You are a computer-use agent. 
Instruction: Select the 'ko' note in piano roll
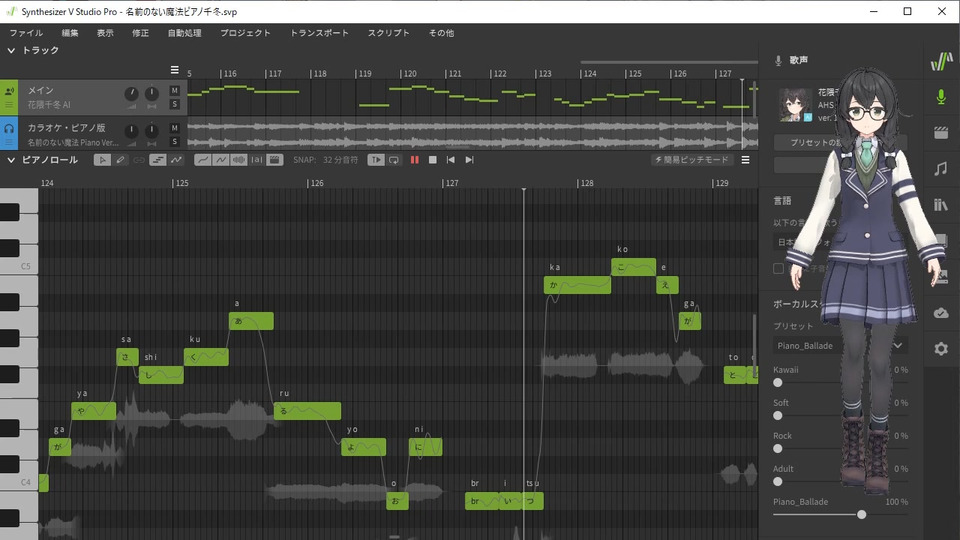pos(634,267)
